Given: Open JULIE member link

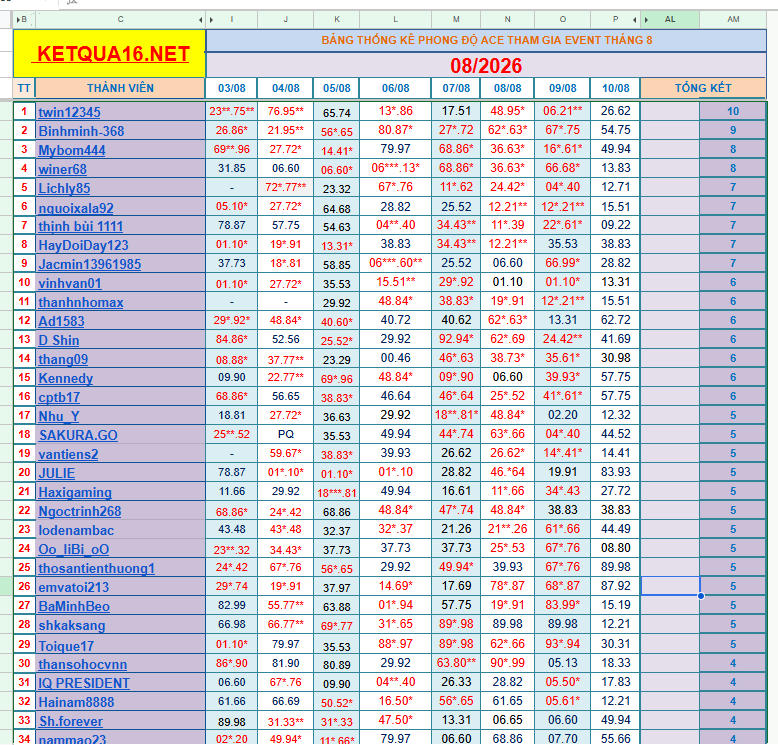Looking at the screenshot, I should tap(57, 473).
